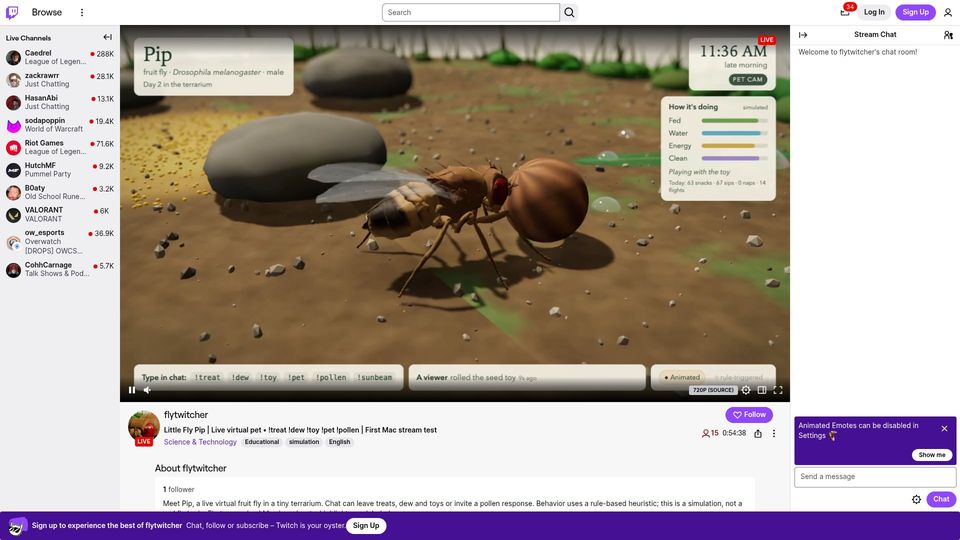Open the chat community users icon
Viewport: 960px width, 540px height.
tap(948, 35)
